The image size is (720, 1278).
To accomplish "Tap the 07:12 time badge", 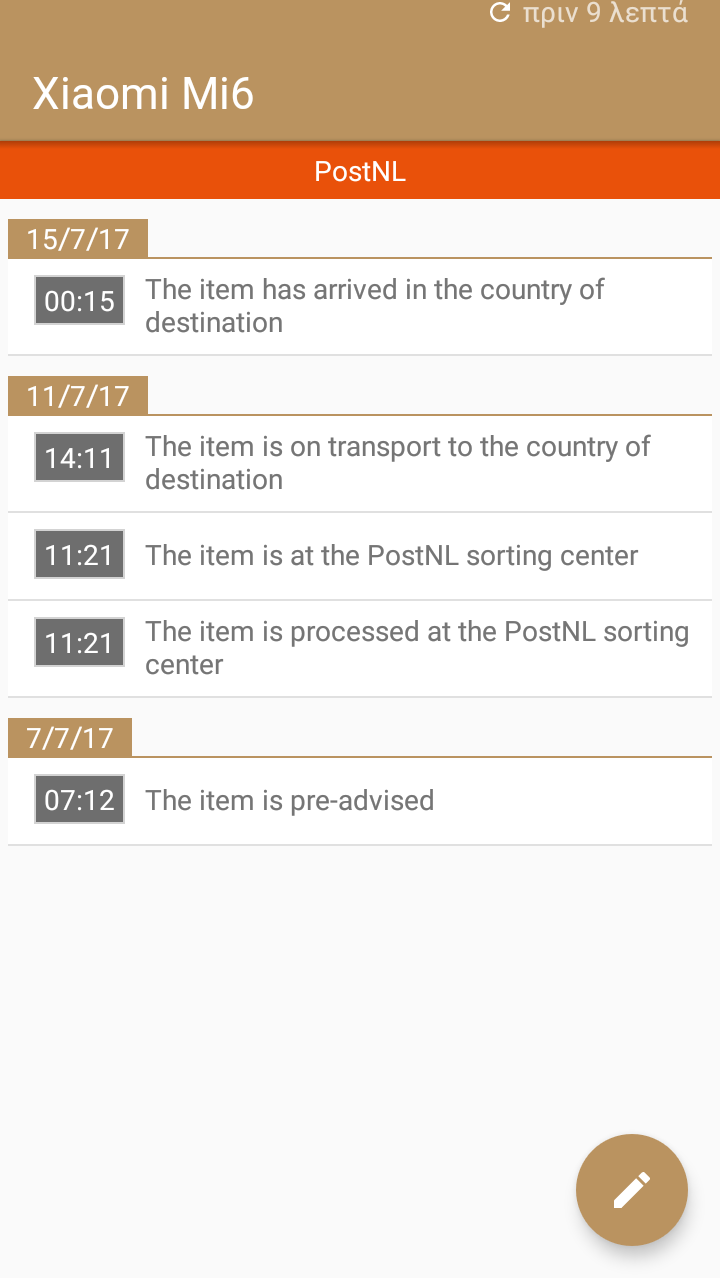I will click(x=80, y=799).
